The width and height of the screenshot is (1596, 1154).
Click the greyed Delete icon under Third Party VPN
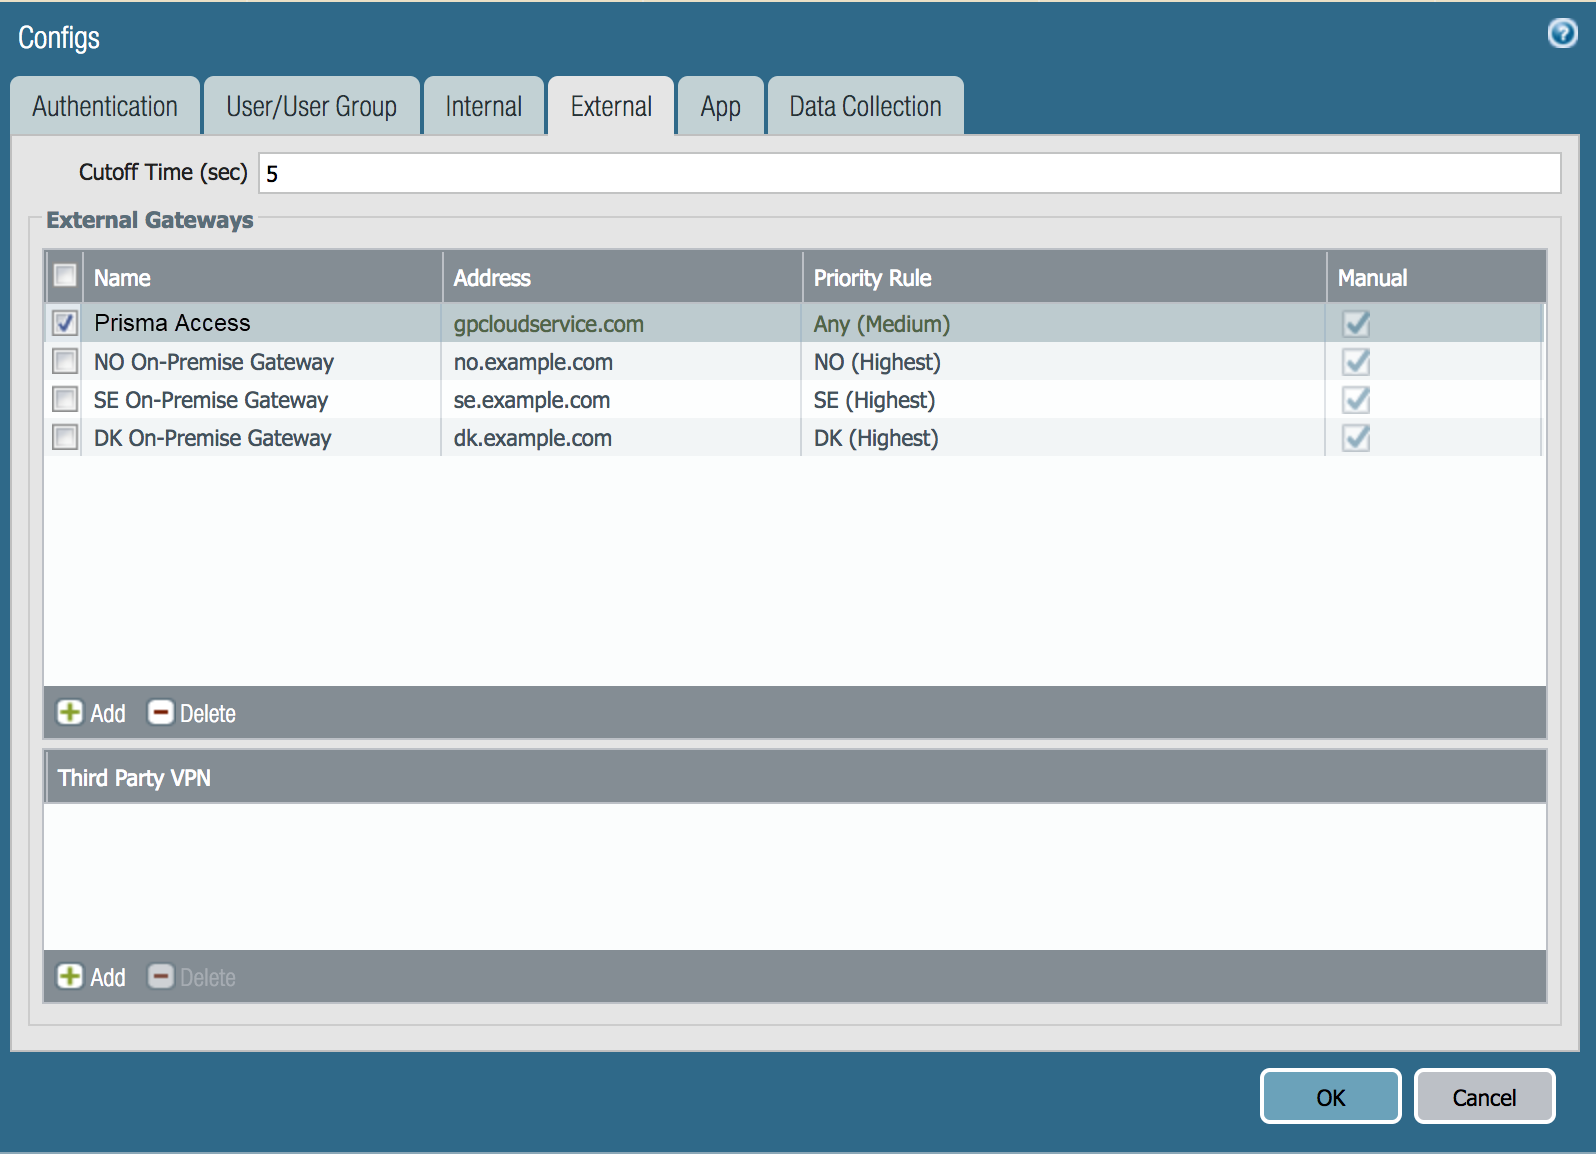pos(160,976)
